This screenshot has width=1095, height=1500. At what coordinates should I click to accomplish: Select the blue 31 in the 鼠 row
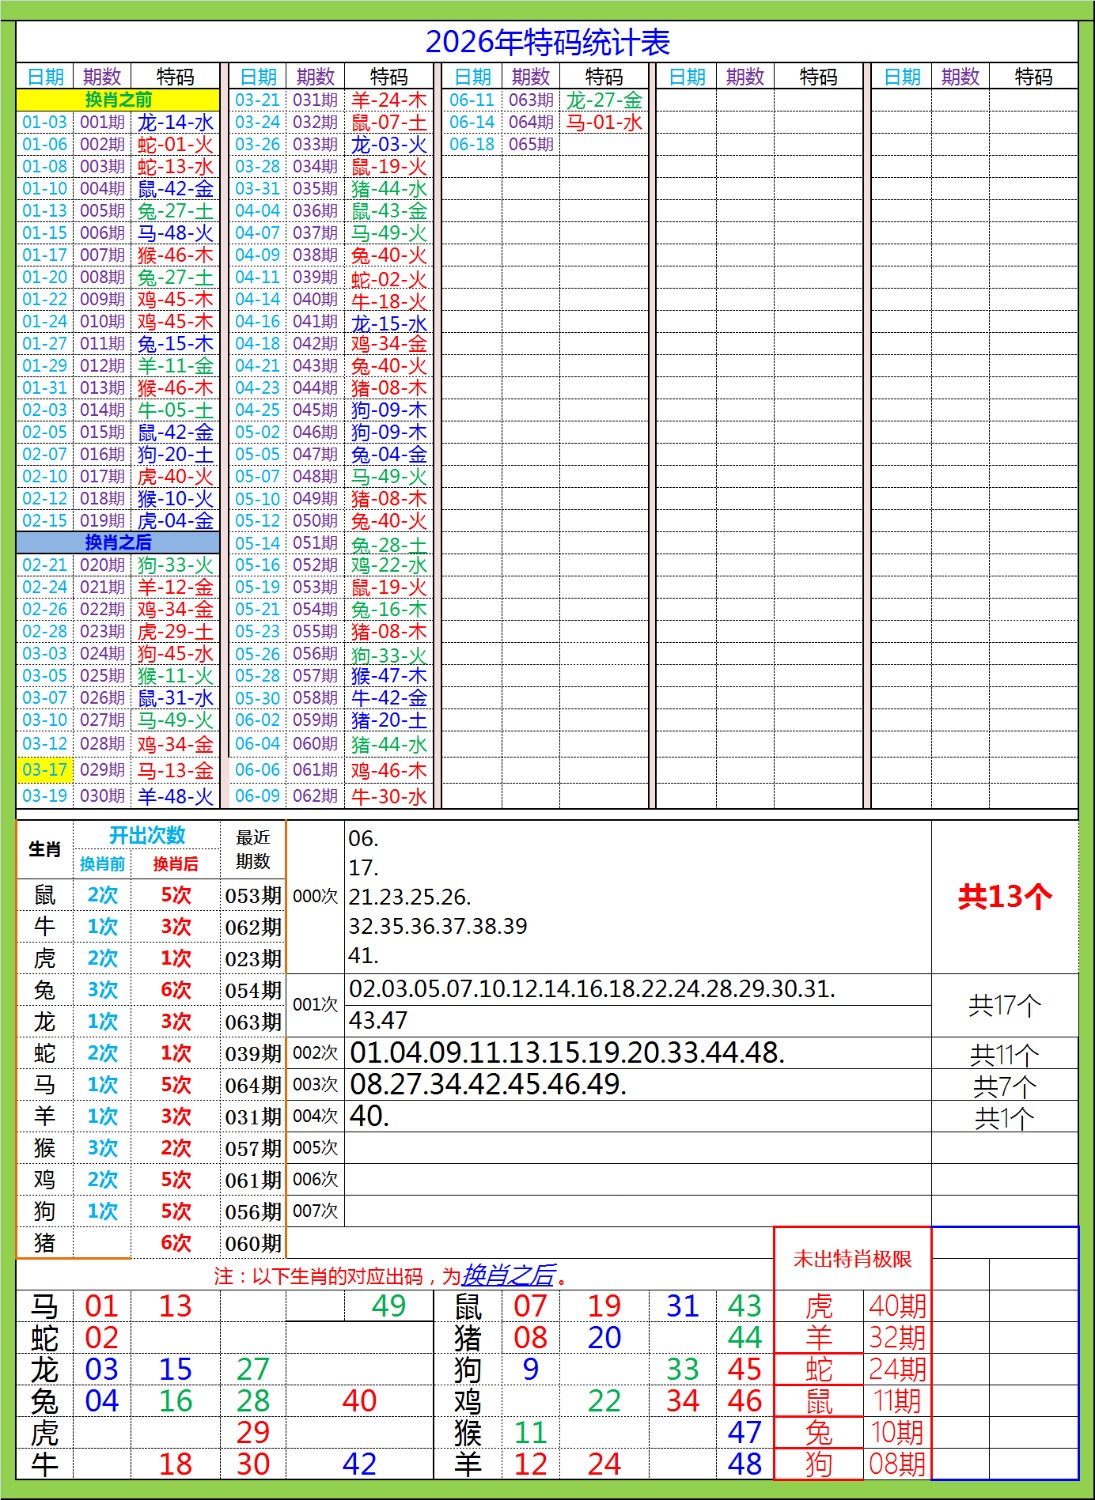coord(682,1306)
